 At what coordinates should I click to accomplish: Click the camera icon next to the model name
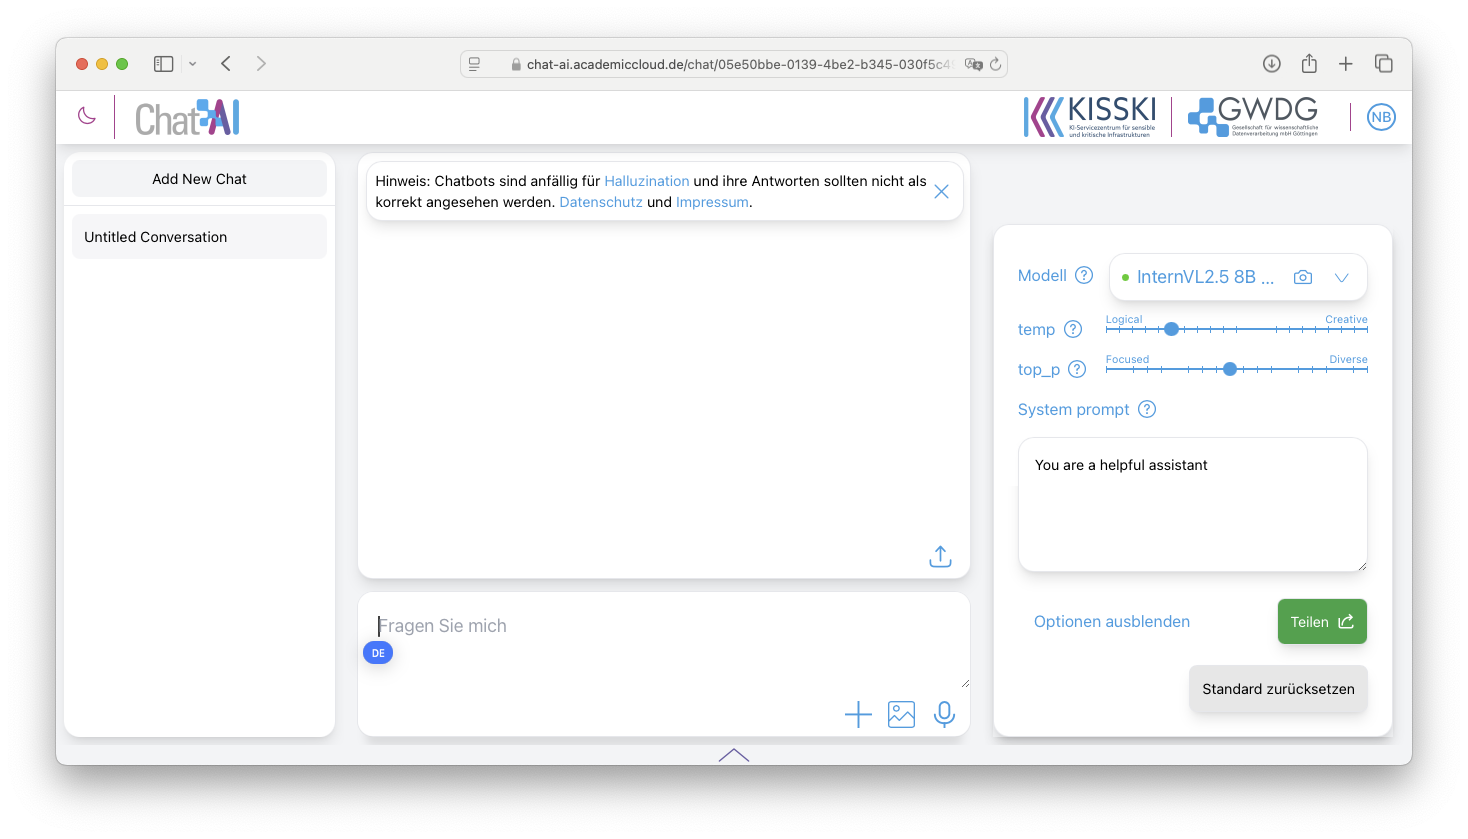tap(1302, 276)
